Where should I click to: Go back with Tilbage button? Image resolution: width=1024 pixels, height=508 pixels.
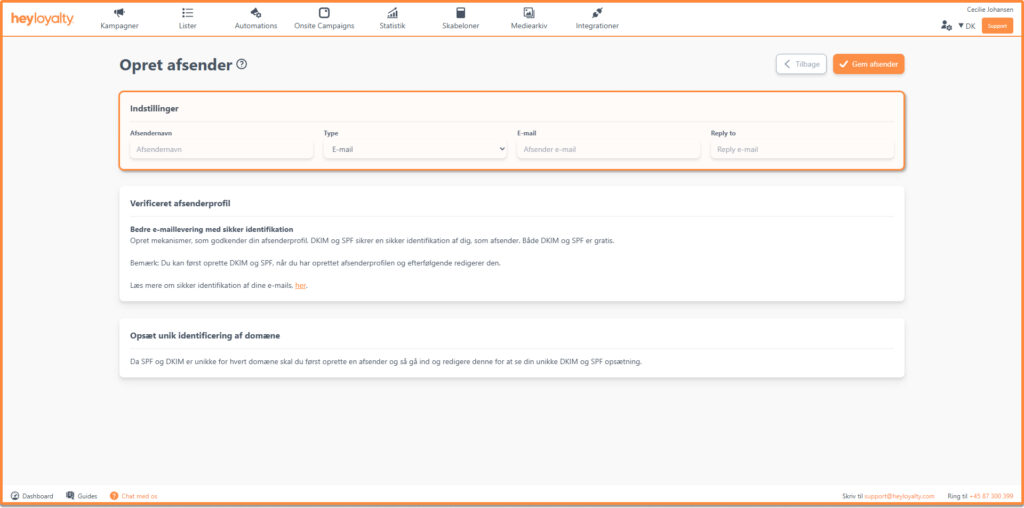pos(801,64)
